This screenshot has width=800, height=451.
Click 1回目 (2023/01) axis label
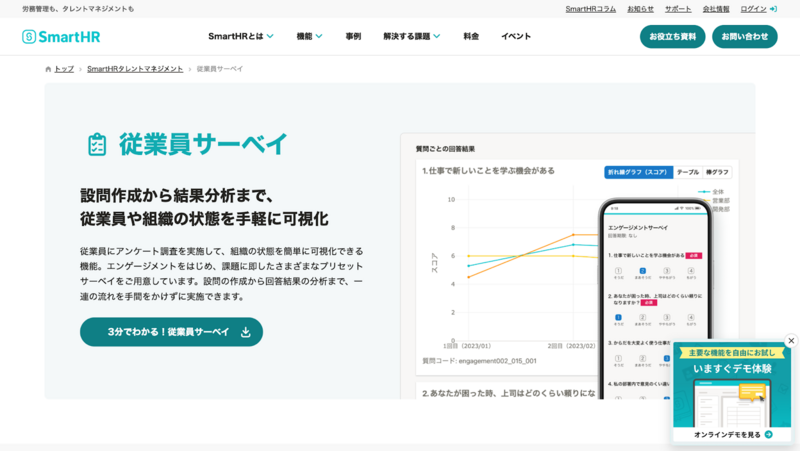(467, 346)
